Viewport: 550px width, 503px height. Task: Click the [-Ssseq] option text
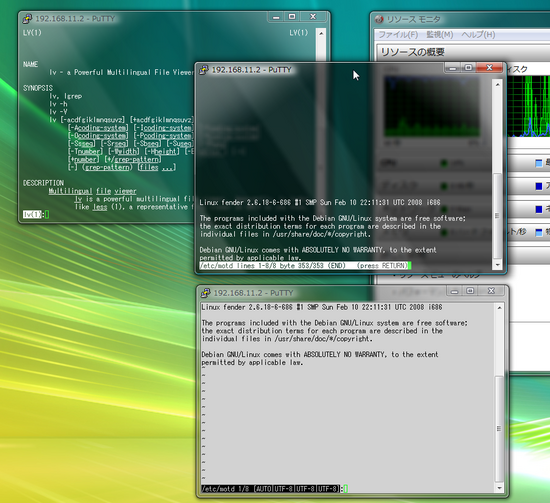(81, 143)
